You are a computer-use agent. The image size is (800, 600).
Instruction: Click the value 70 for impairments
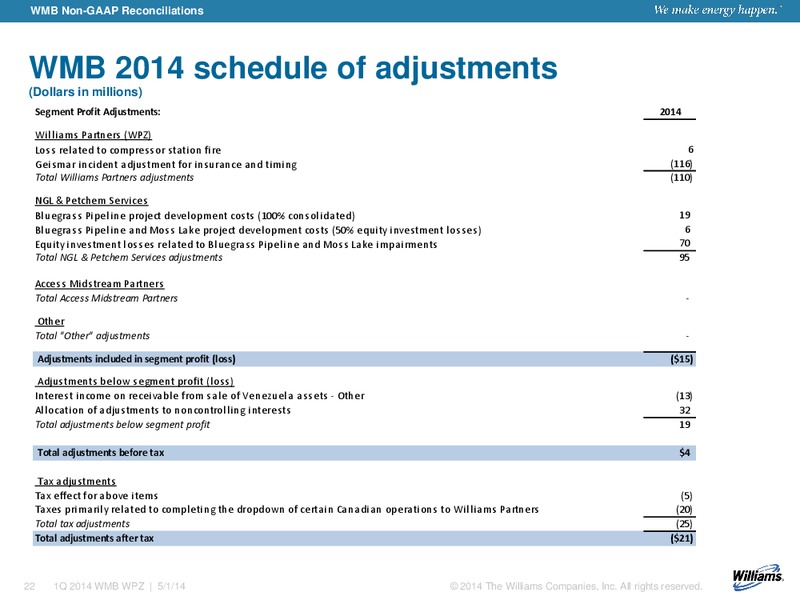pyautogui.click(x=685, y=243)
